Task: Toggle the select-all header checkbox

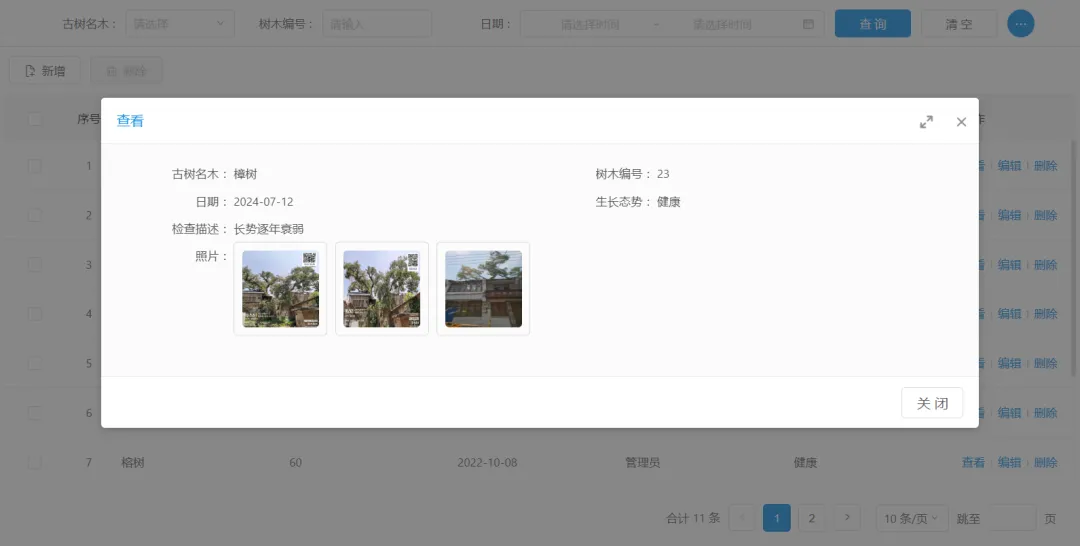Action: (35, 120)
